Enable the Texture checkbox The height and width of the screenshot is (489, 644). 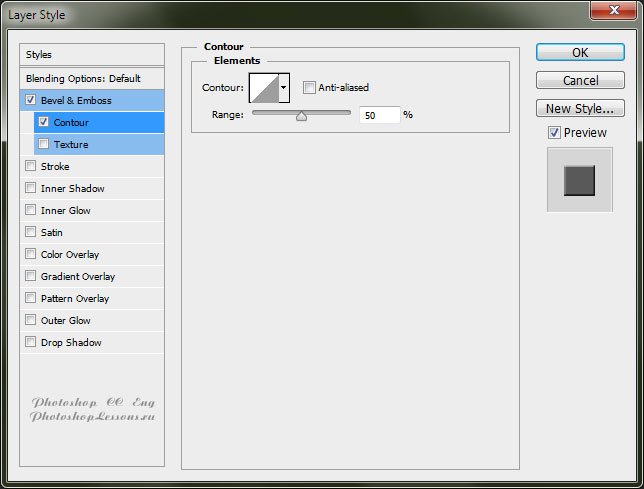[43, 144]
